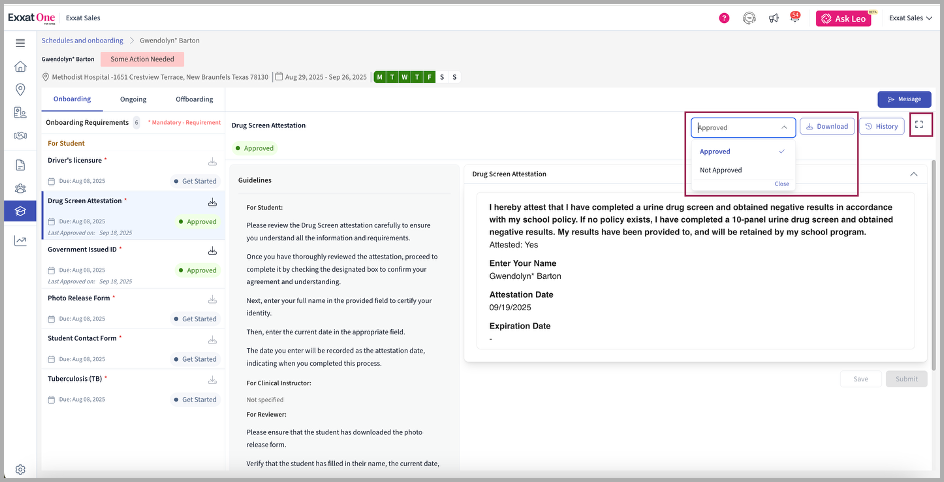Screen dimensions: 944x482
Task: Click the approval status combo box field
Action: (742, 127)
